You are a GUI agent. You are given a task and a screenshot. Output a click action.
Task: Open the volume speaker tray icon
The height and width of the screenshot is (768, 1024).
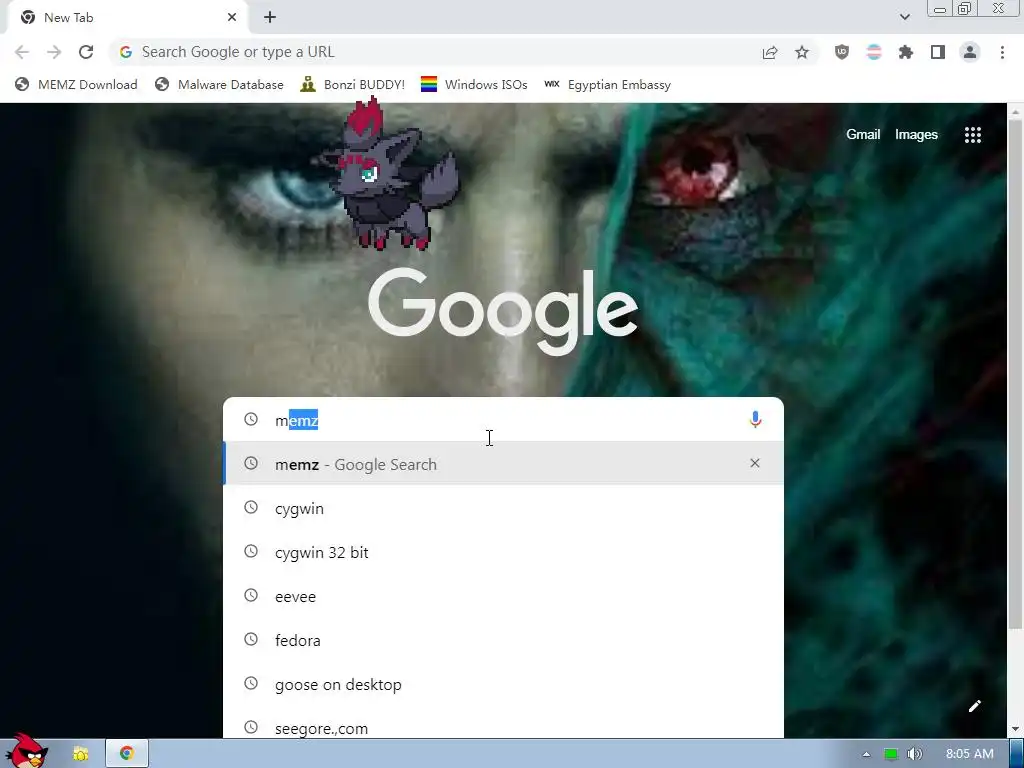[x=915, y=754]
